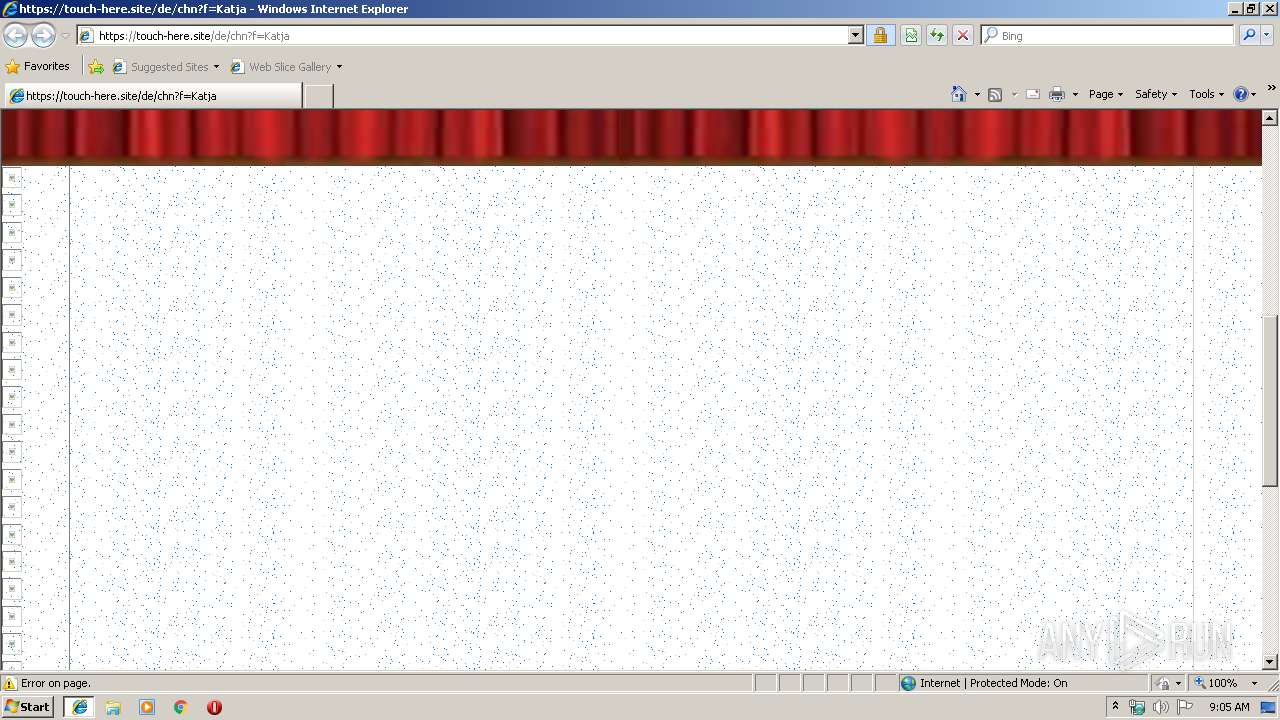The height and width of the screenshot is (720, 1280).
Task: Run the search with the magnifier button
Action: click(1249, 36)
